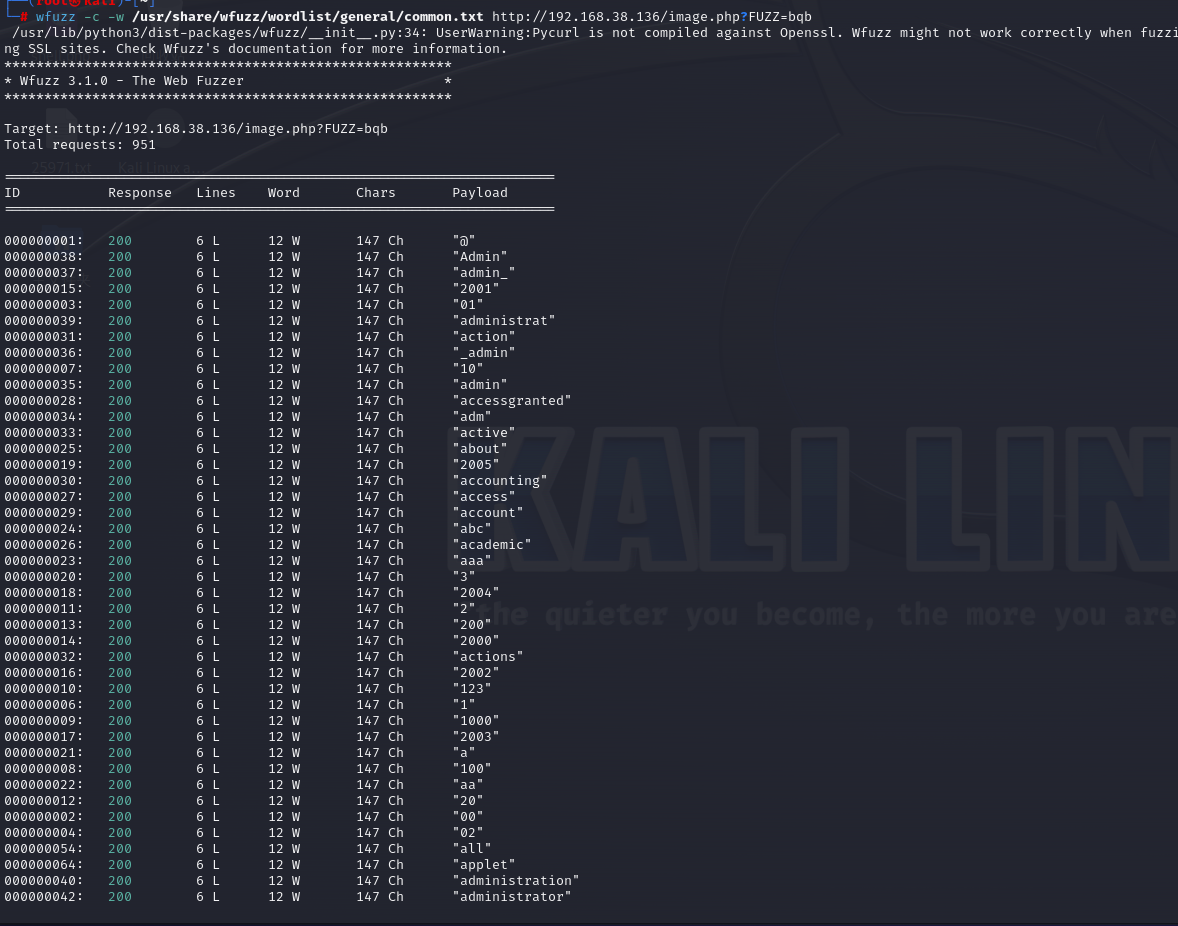The height and width of the screenshot is (926, 1178).
Task: Click the "accessgranted" payload entry
Action: [512, 400]
